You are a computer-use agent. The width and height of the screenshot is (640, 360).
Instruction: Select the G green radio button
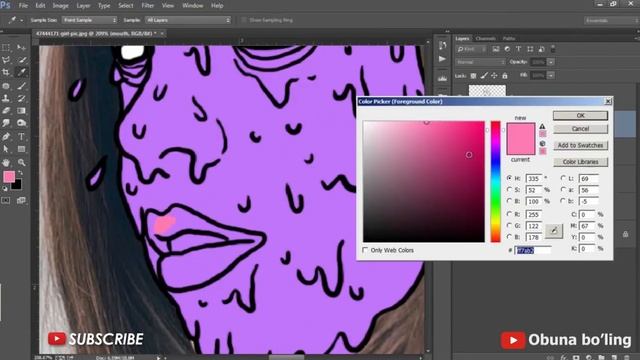[x=509, y=225]
